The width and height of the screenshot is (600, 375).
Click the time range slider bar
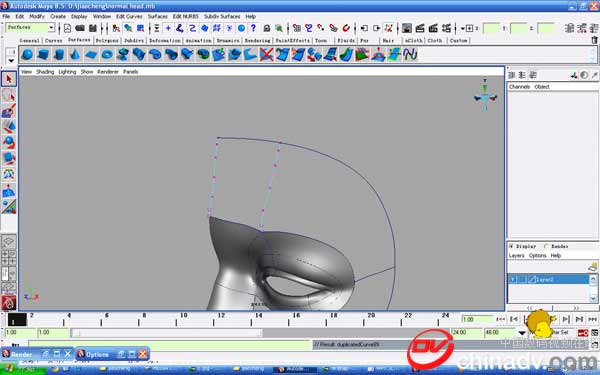coord(166,333)
